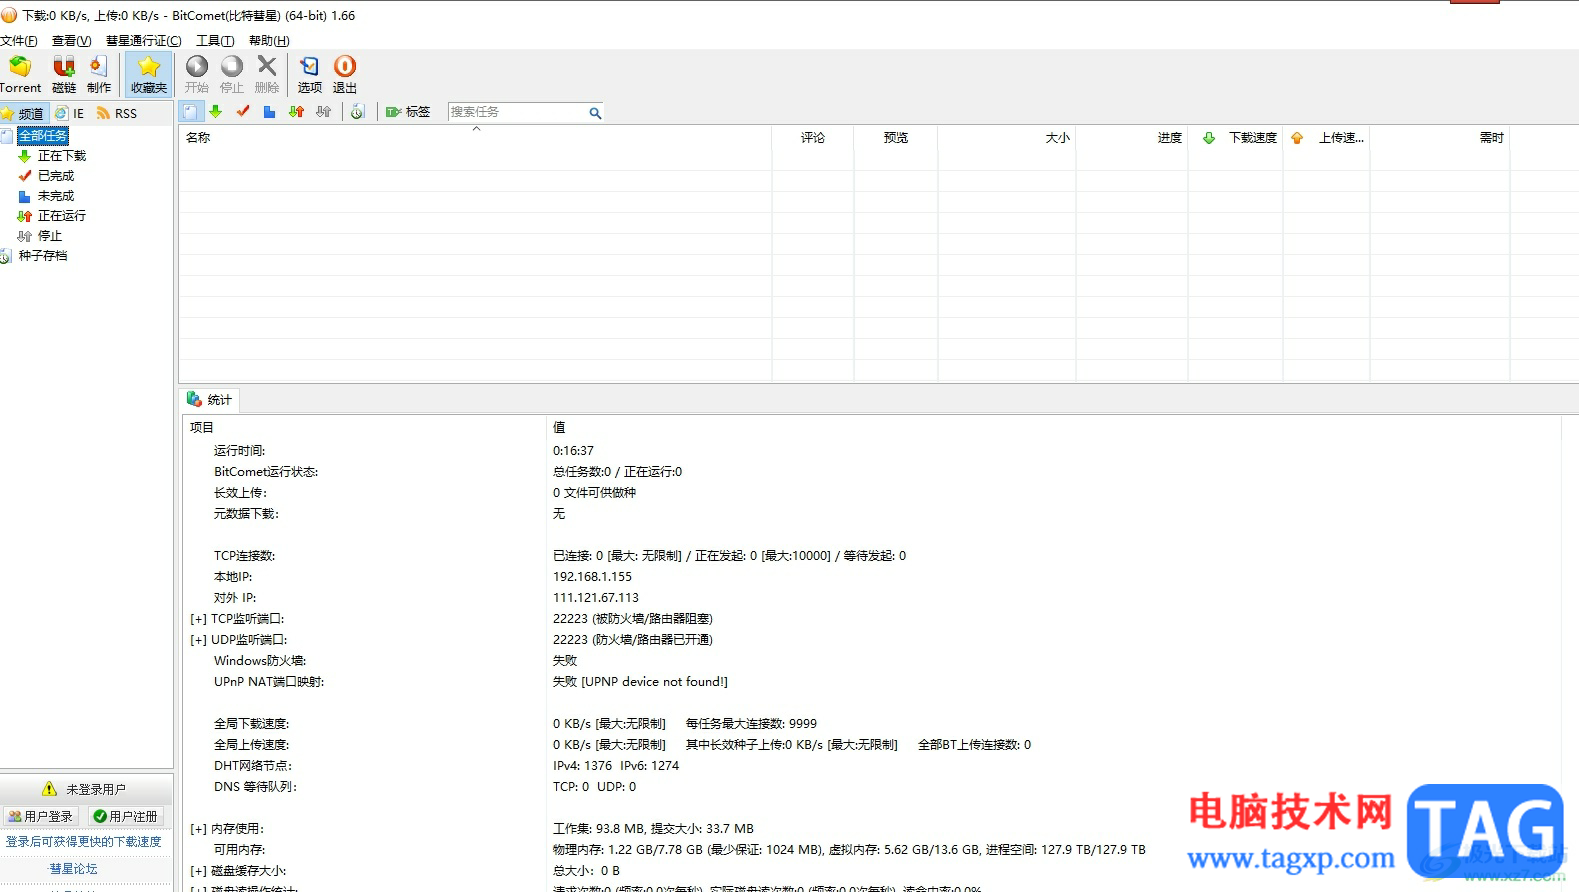1579x892 pixels.
Task: Click 退出 to exit BitComet
Action: click(345, 74)
